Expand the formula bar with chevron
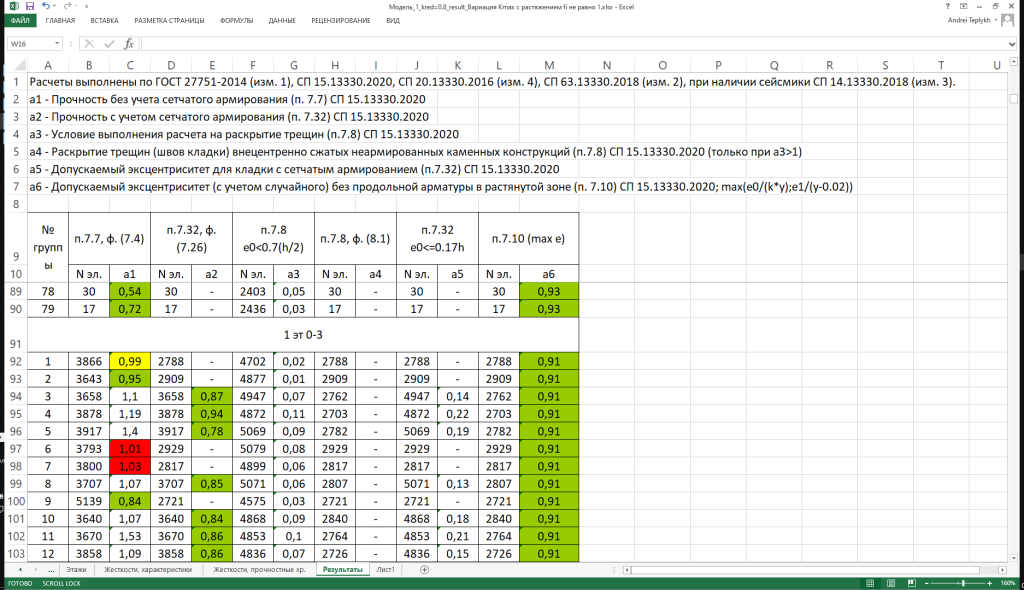The image size is (1024, 590). [1014, 44]
